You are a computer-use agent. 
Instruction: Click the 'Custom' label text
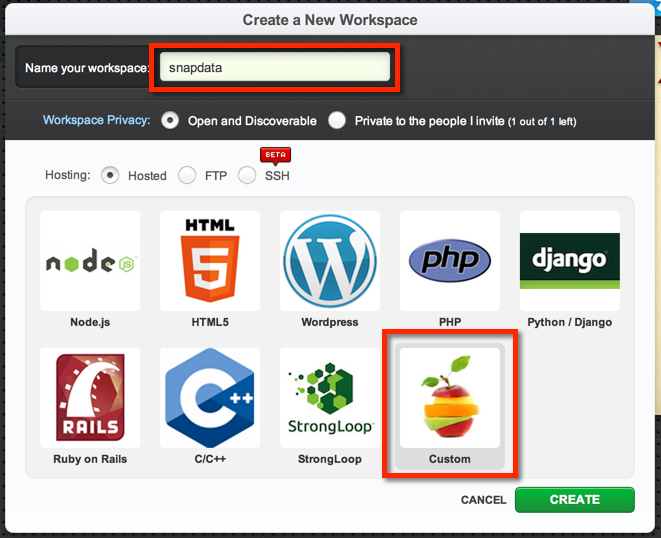coord(450,459)
